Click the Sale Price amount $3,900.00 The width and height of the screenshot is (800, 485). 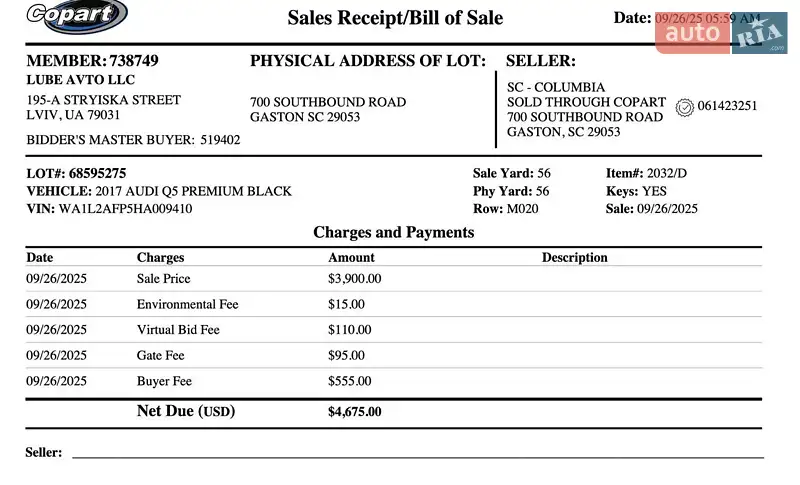coord(354,278)
